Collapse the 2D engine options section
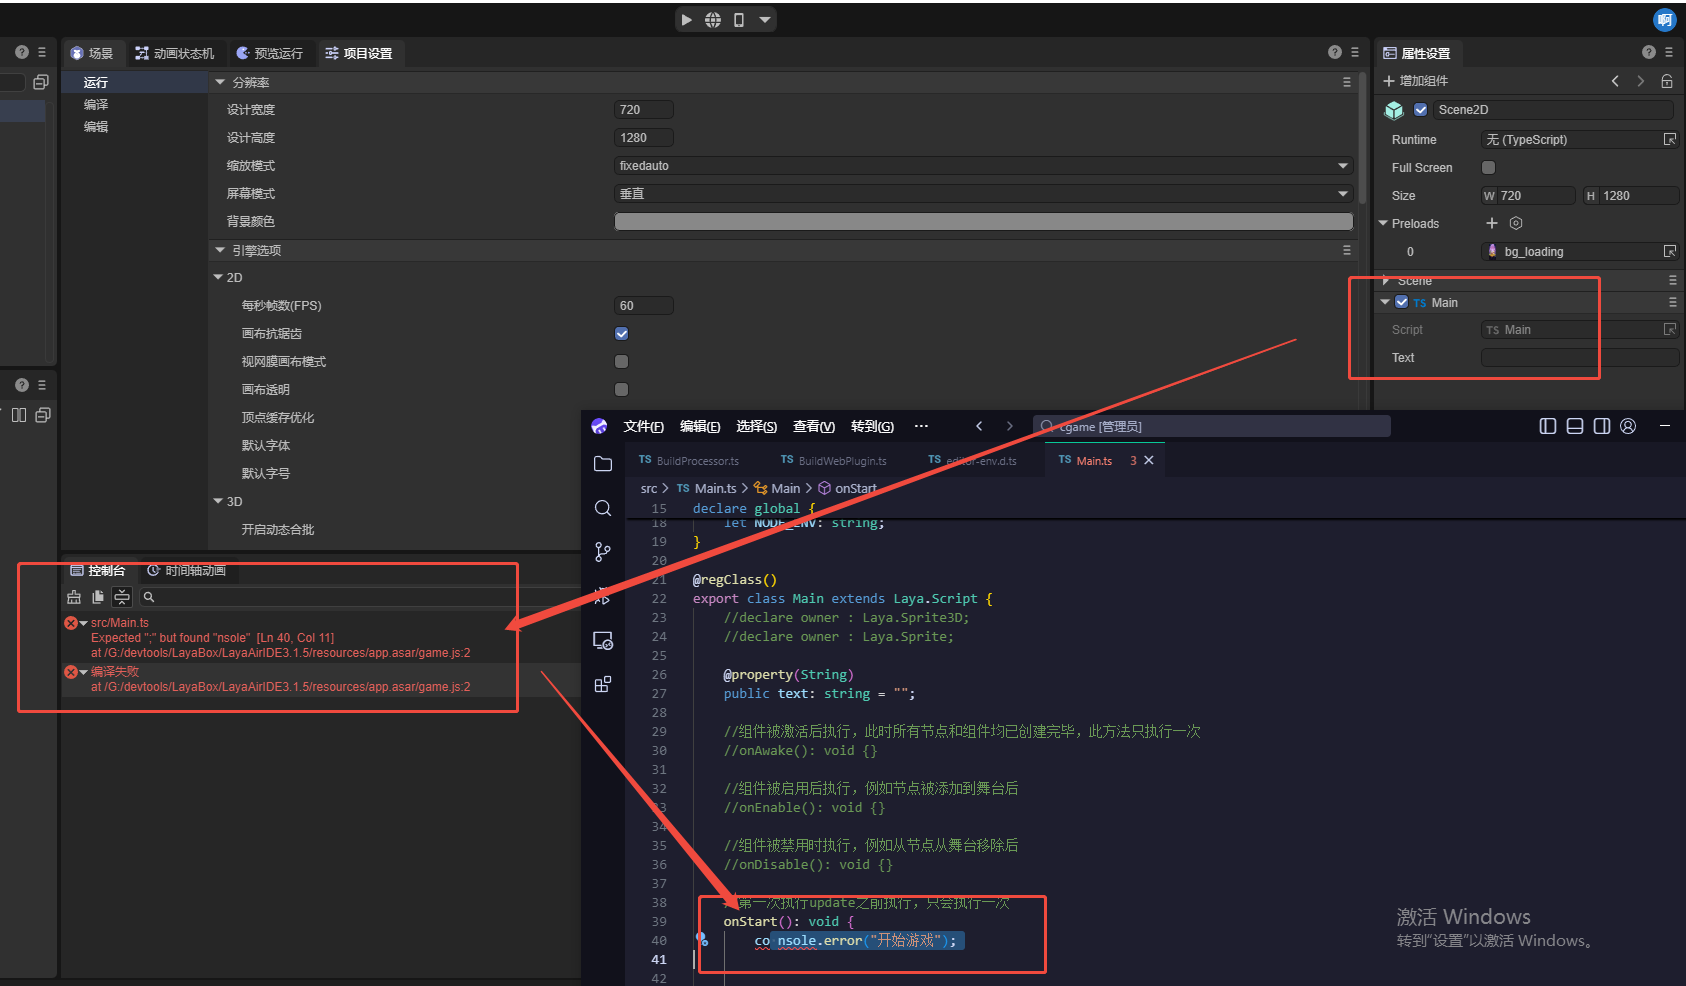Screen dimensions: 1686x986 click(x=219, y=278)
